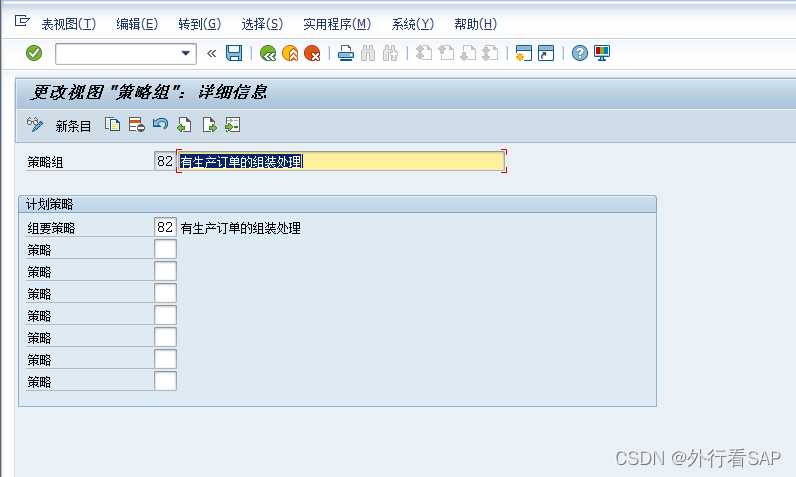
Task: Click the 组要策略 field containing 82
Action: 165,227
